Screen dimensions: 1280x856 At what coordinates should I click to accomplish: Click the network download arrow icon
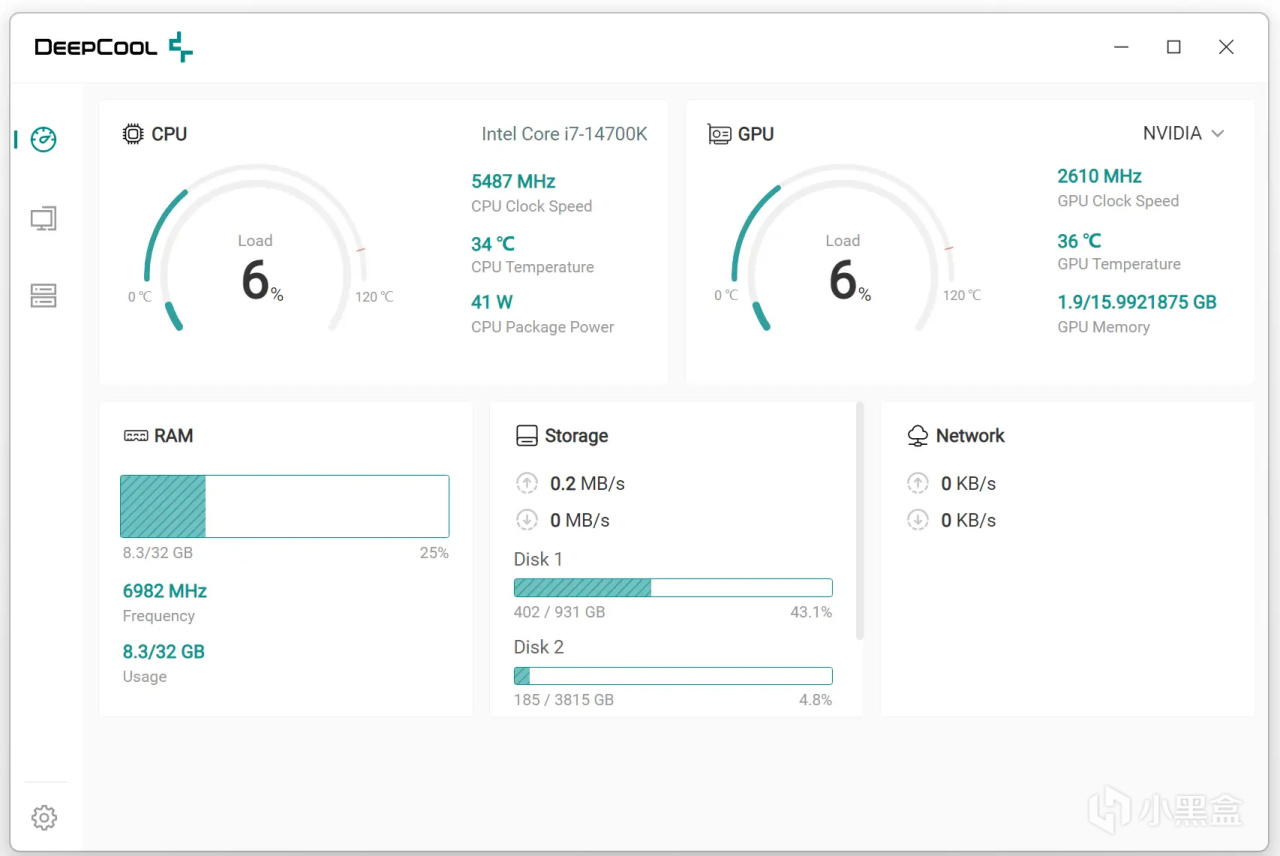point(918,520)
